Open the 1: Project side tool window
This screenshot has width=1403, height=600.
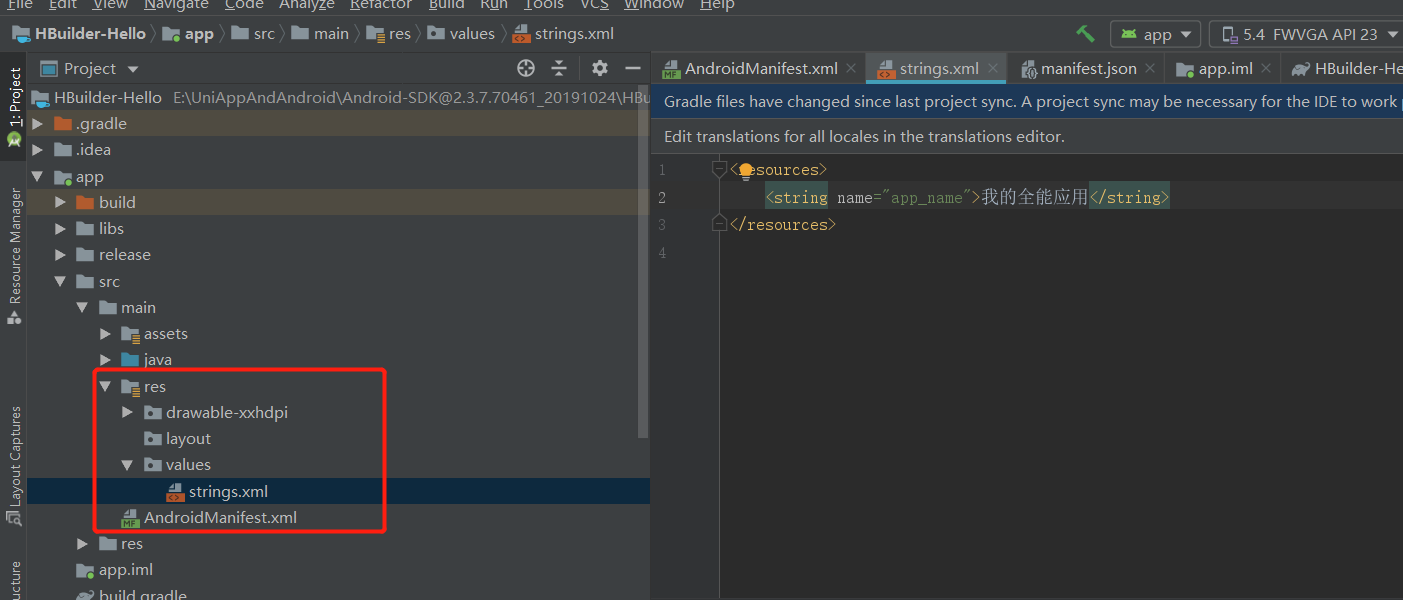click(14, 108)
